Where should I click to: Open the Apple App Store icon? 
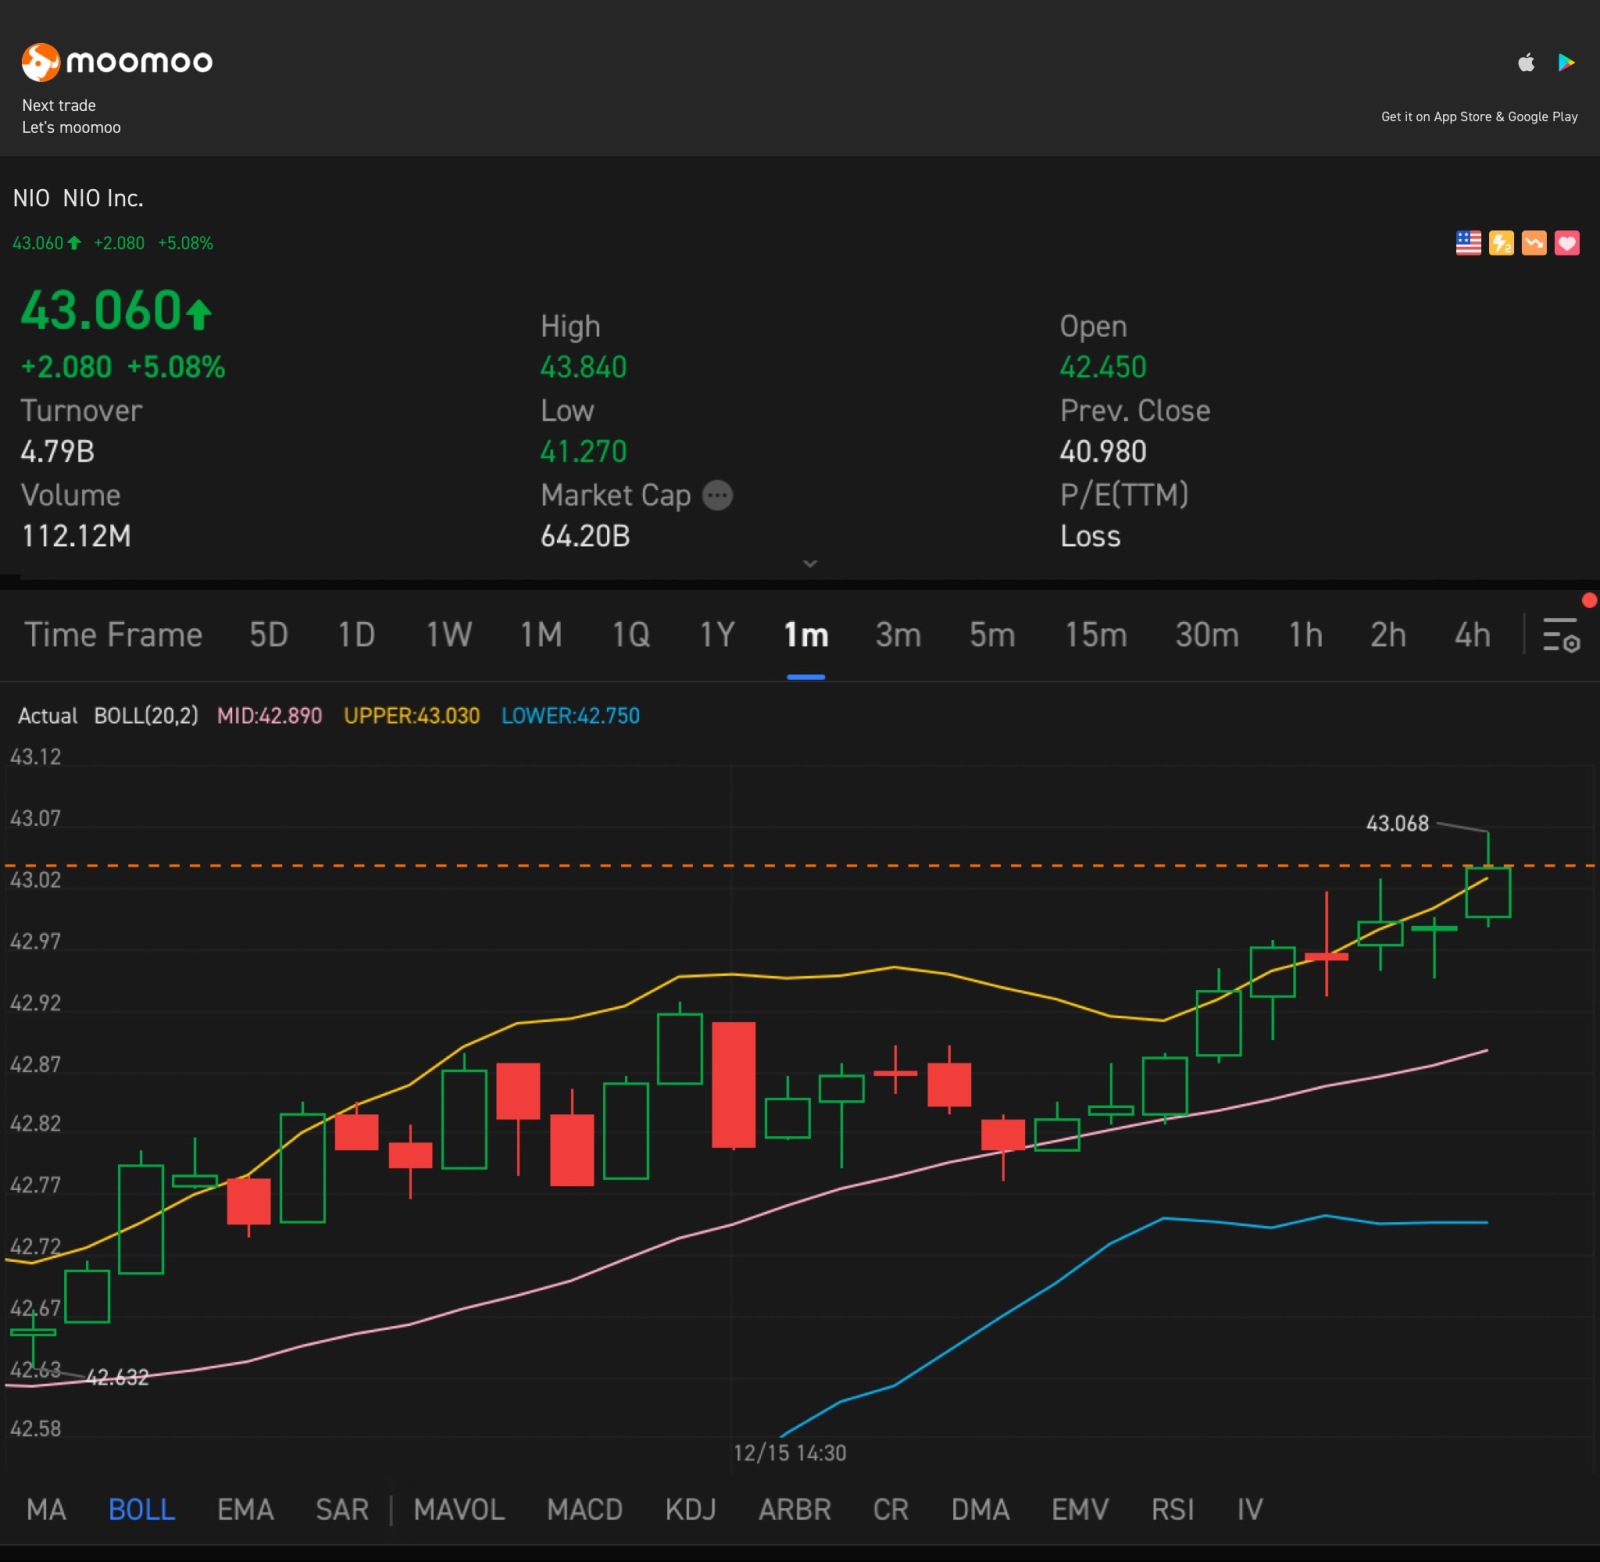(x=1526, y=63)
